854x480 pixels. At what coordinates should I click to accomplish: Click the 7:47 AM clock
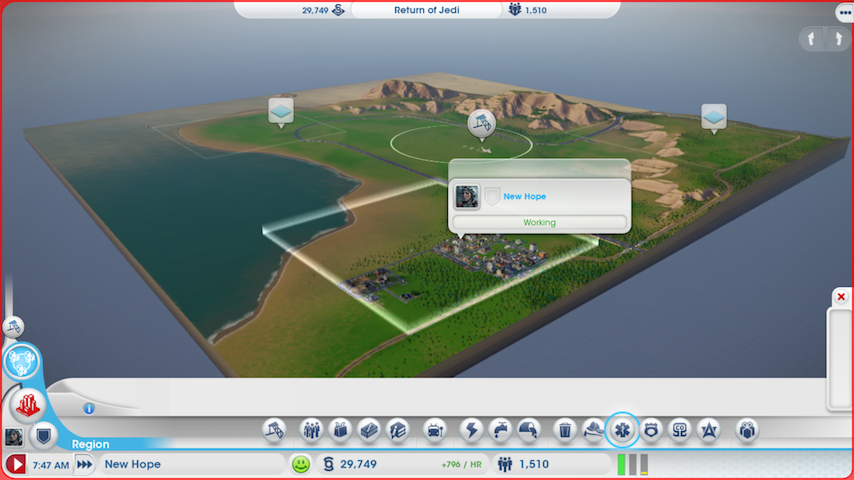tap(51, 465)
